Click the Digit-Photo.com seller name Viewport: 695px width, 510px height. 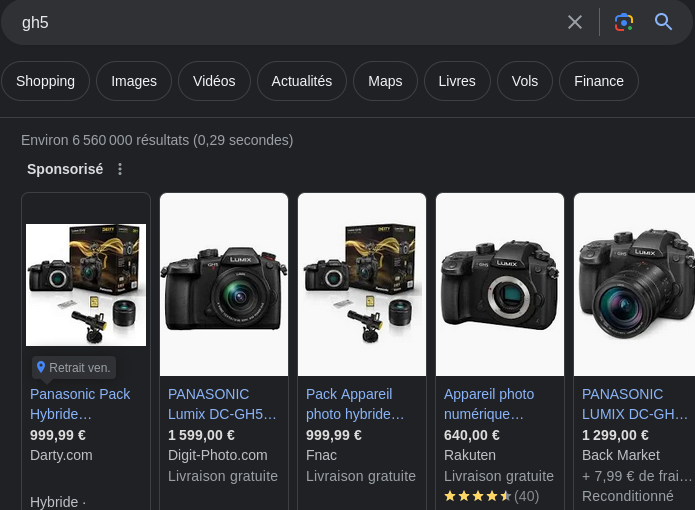(x=218, y=455)
